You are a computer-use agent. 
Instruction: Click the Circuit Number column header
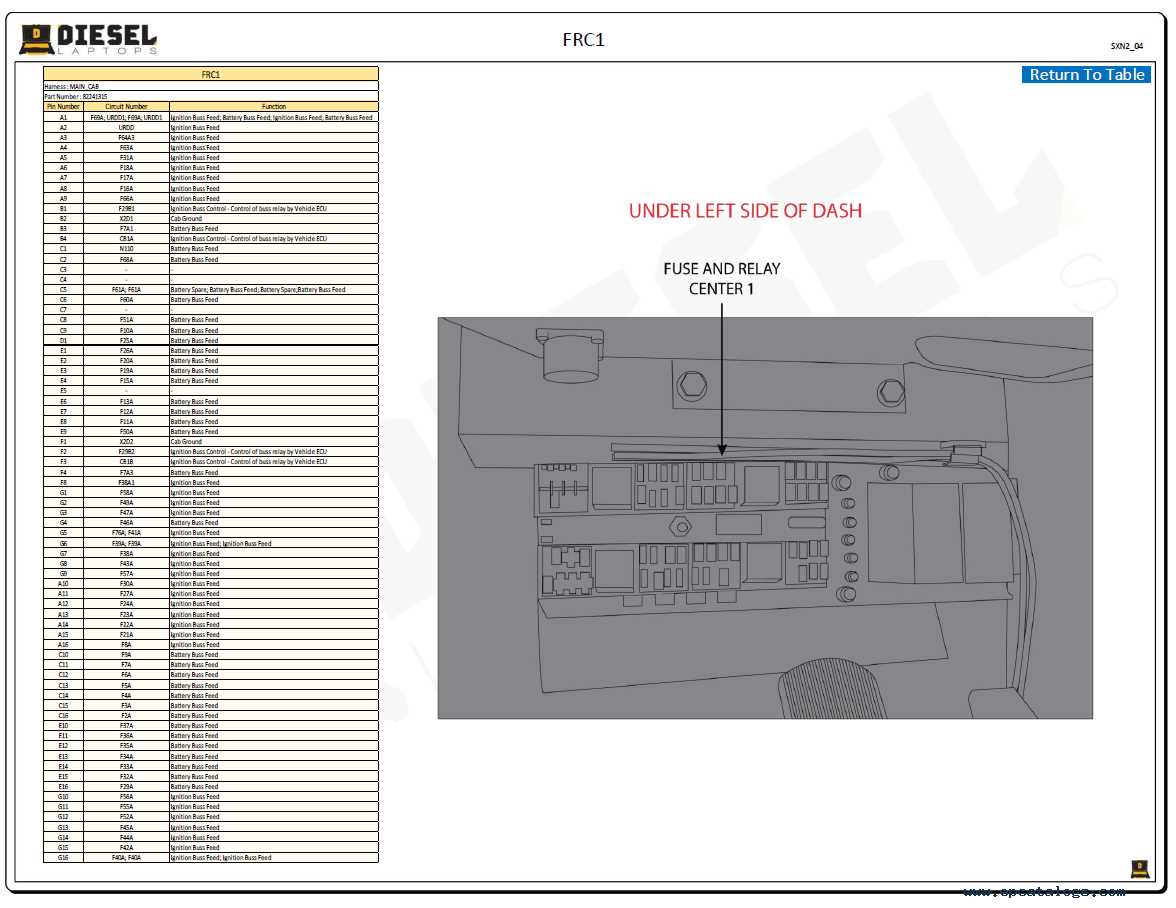(126, 106)
